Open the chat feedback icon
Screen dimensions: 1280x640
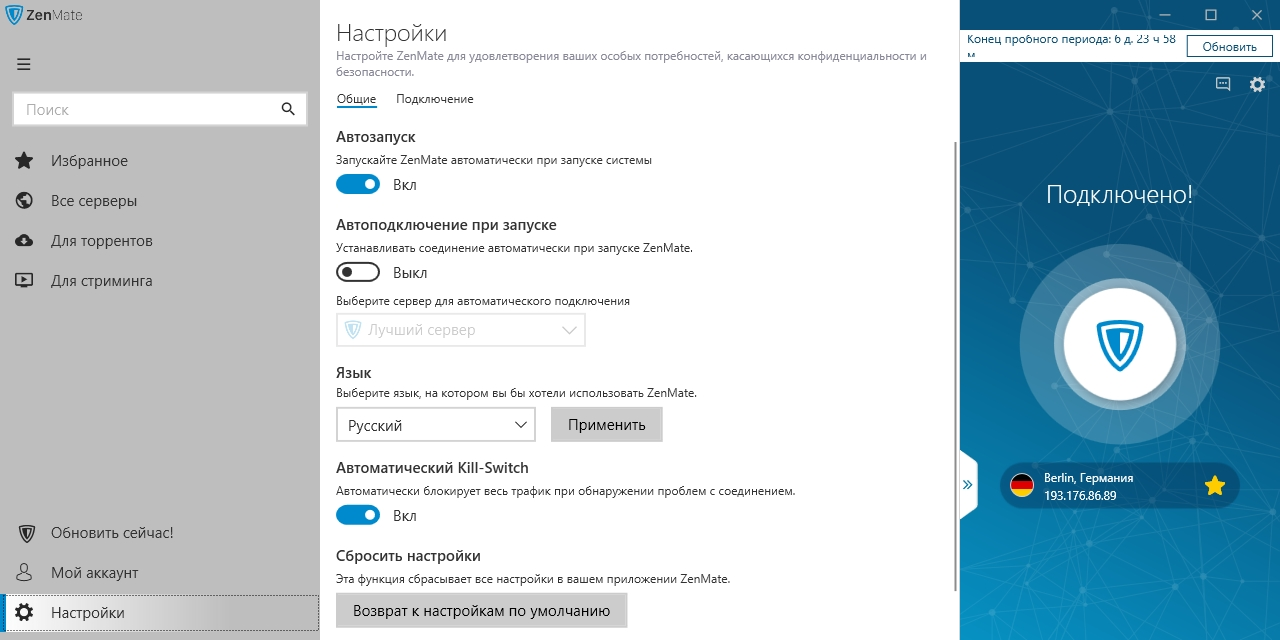click(x=1223, y=85)
